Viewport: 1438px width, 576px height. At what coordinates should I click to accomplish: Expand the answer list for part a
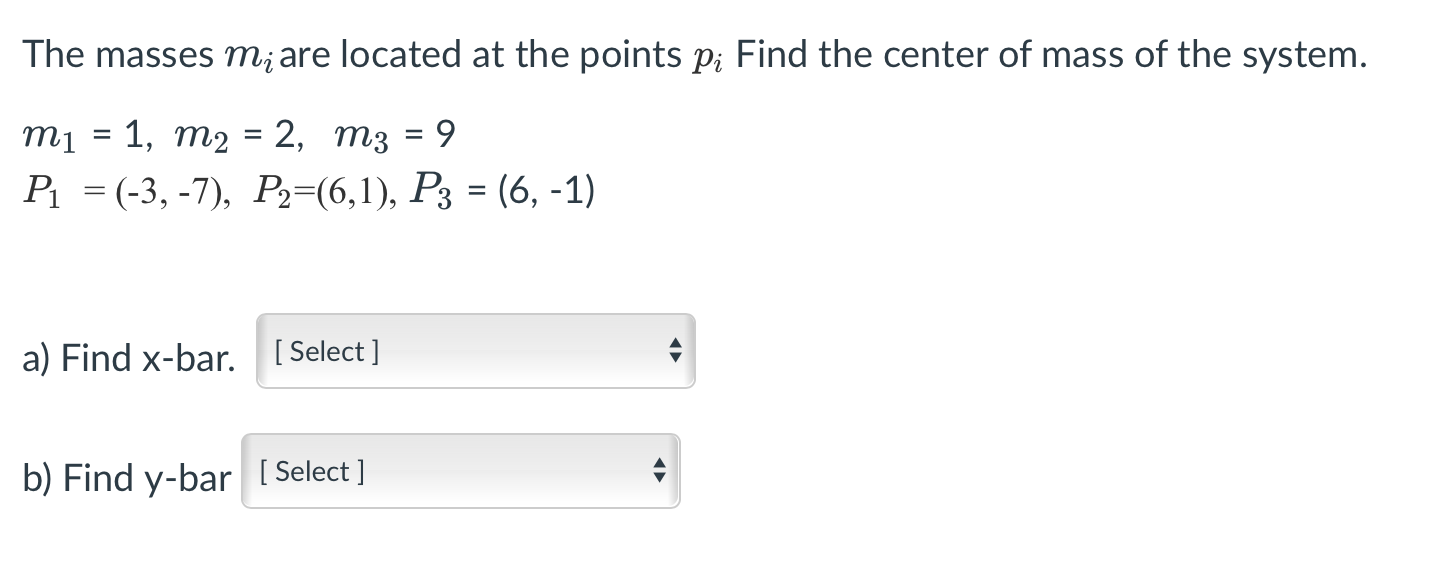click(475, 351)
